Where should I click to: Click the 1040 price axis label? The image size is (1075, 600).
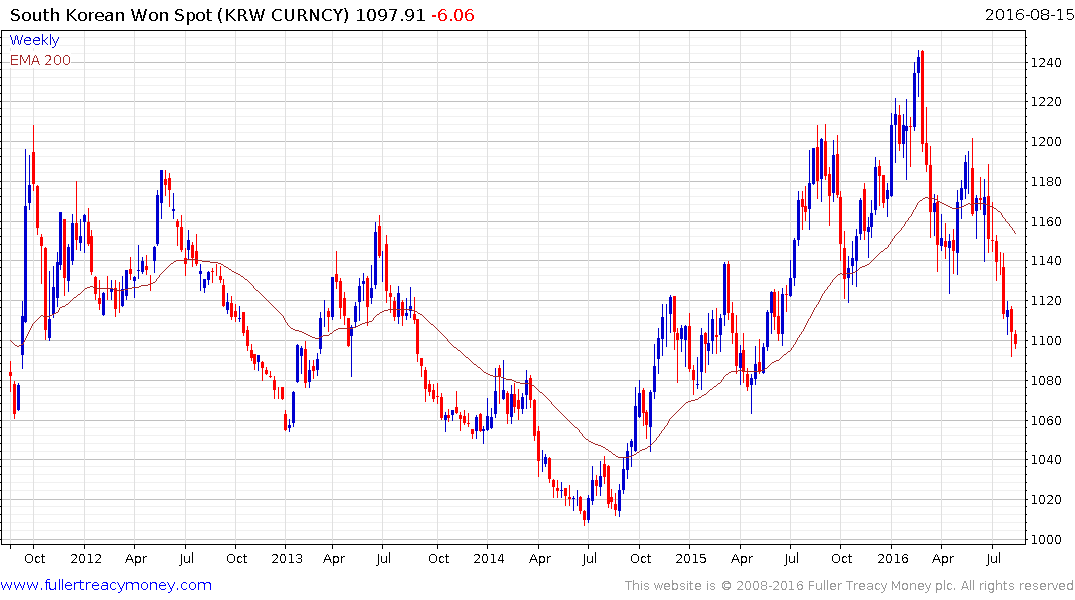1046,459
